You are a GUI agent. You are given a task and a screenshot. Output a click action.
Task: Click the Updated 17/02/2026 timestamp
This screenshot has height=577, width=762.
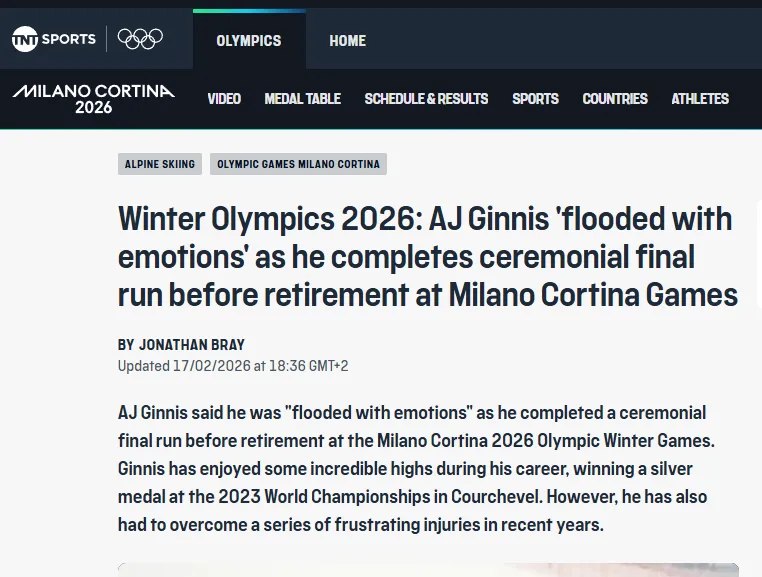tap(233, 366)
